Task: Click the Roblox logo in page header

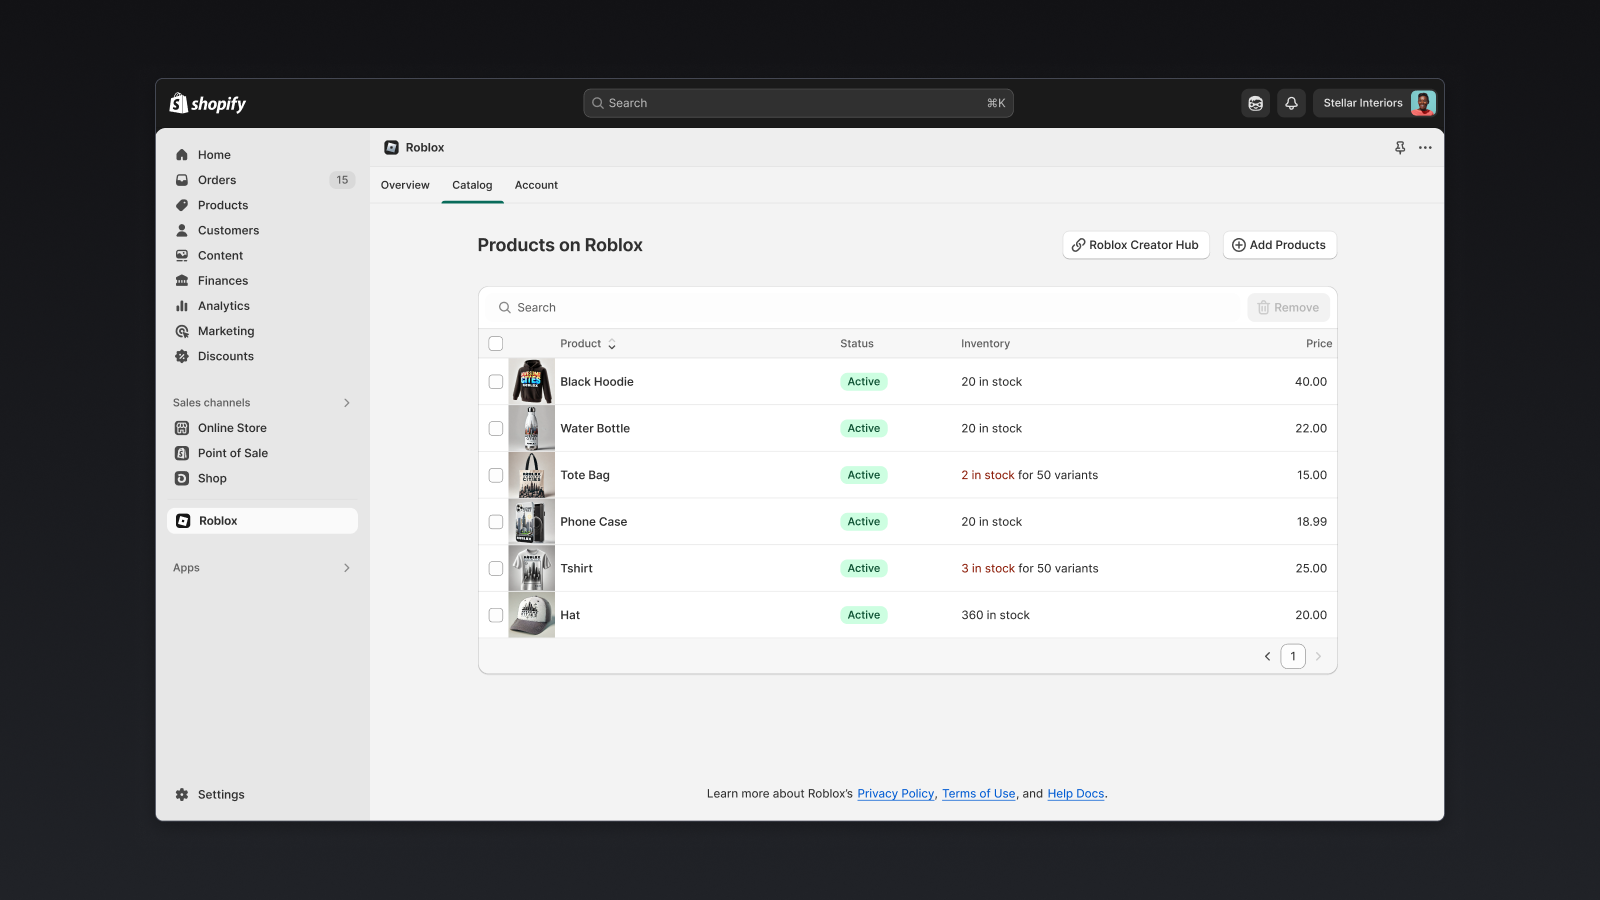Action: pyautogui.click(x=392, y=147)
